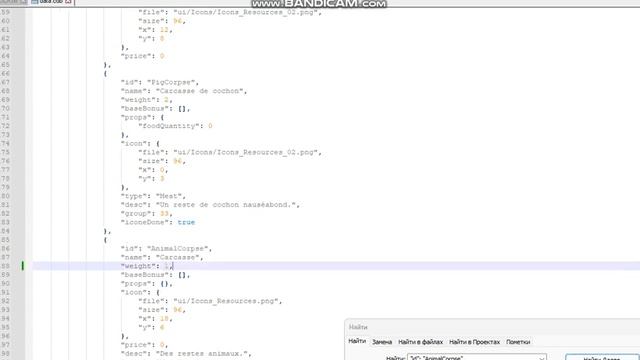Click the "x": 12 line

155,30
